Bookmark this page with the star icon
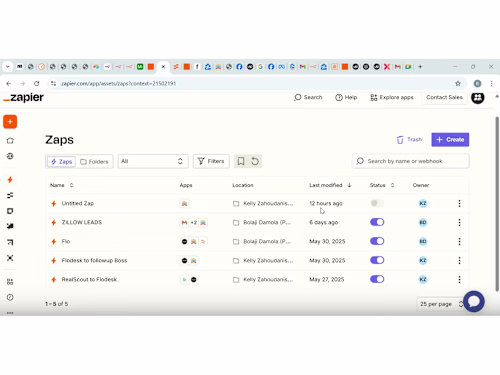Viewport: 500px width, 375px height. [458, 84]
